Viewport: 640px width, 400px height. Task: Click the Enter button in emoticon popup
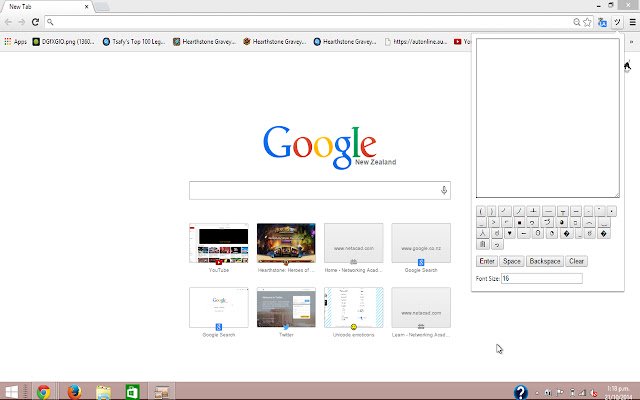pyautogui.click(x=487, y=261)
